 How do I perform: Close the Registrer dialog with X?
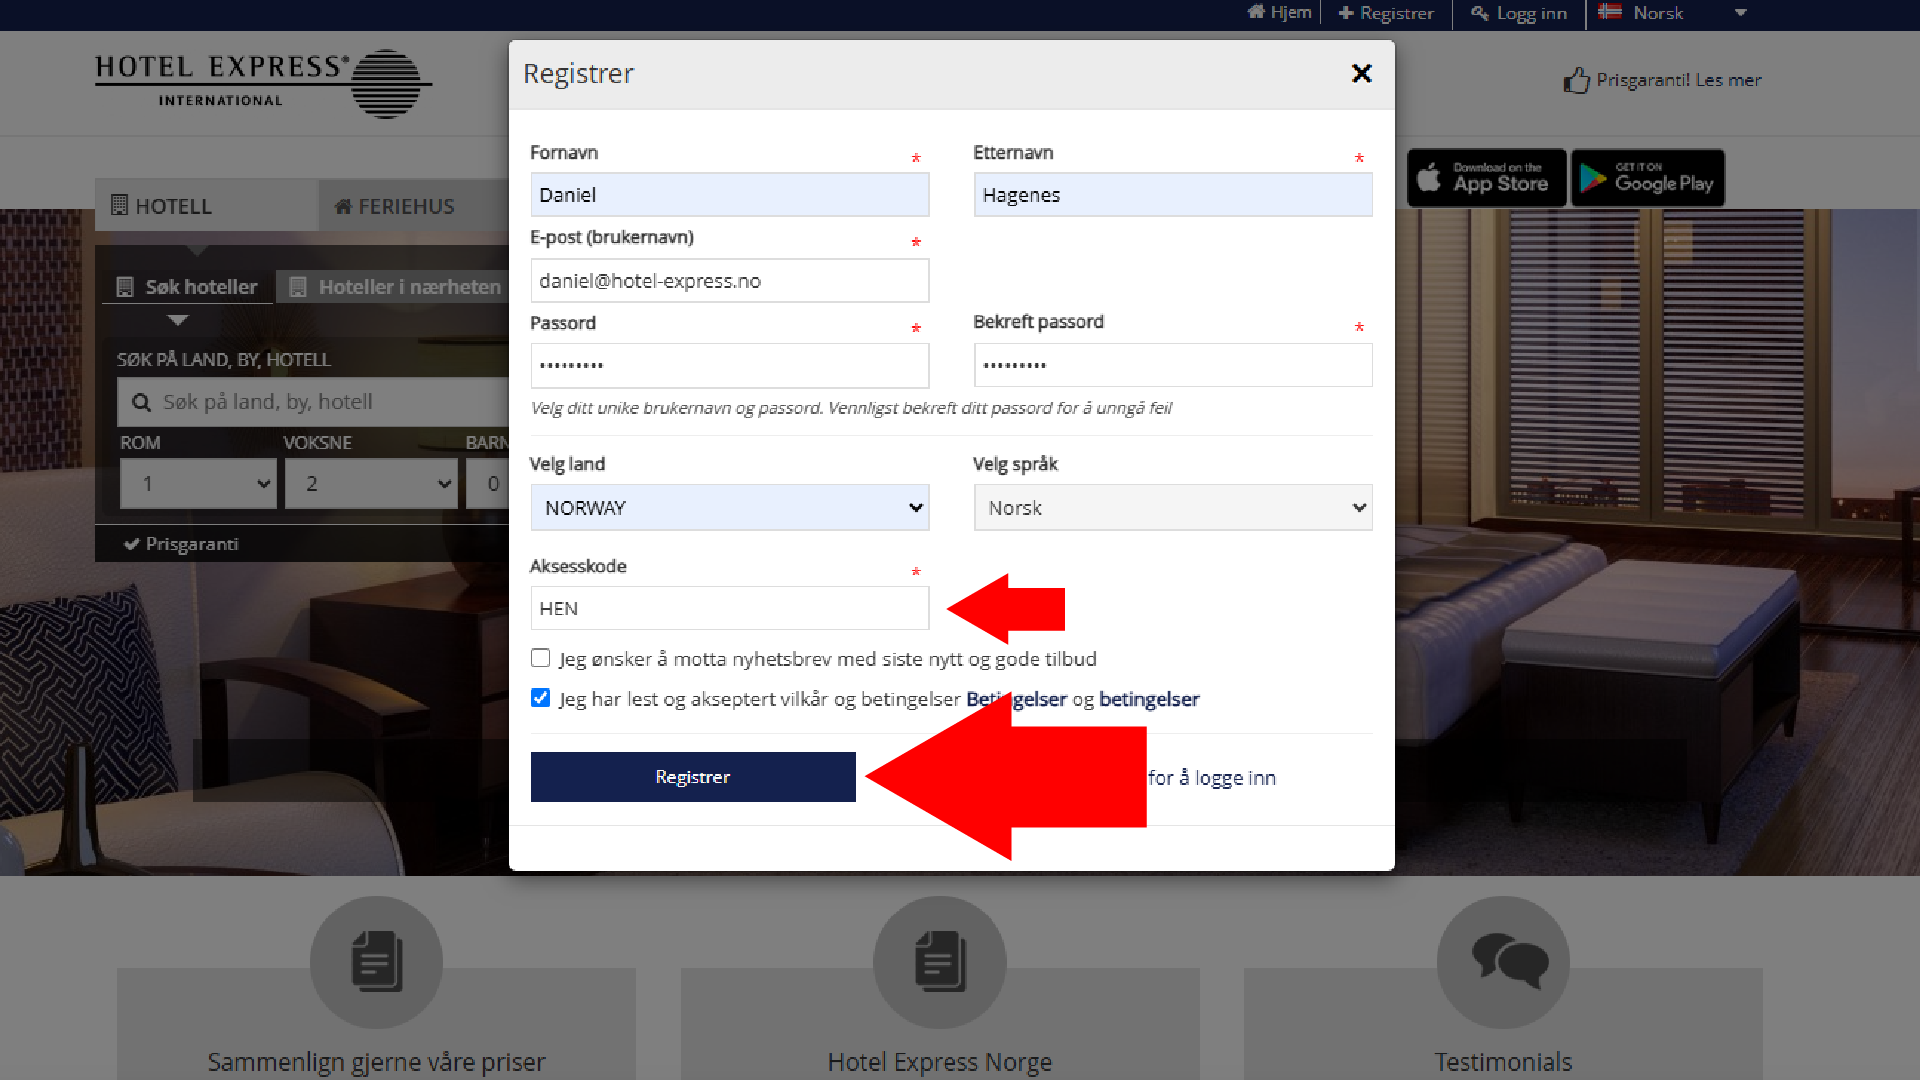[x=1361, y=73]
